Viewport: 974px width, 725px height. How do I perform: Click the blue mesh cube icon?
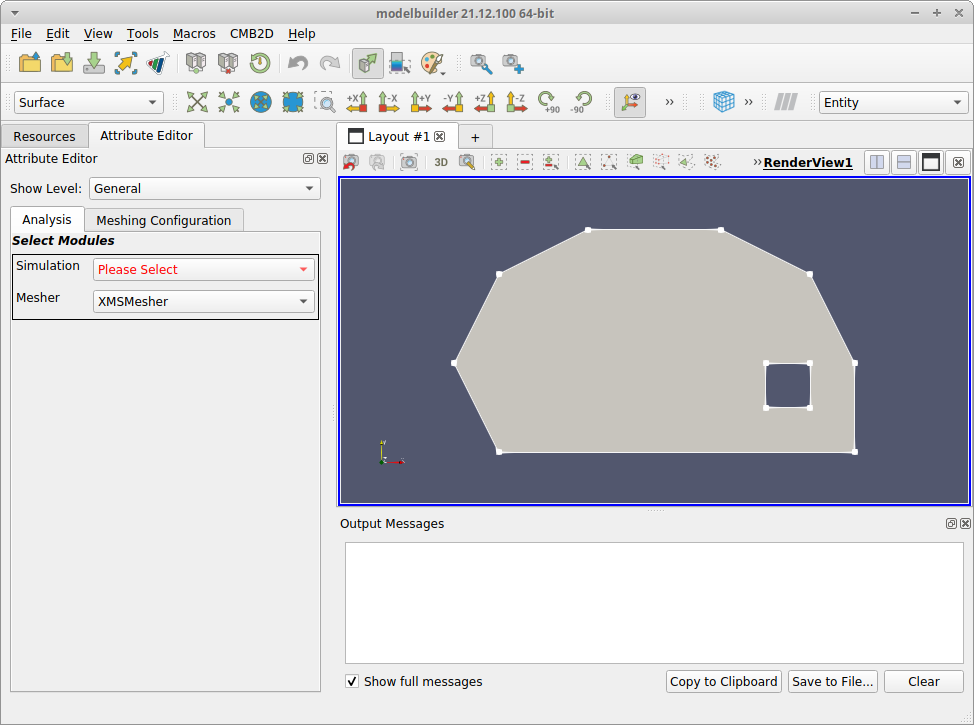(724, 101)
